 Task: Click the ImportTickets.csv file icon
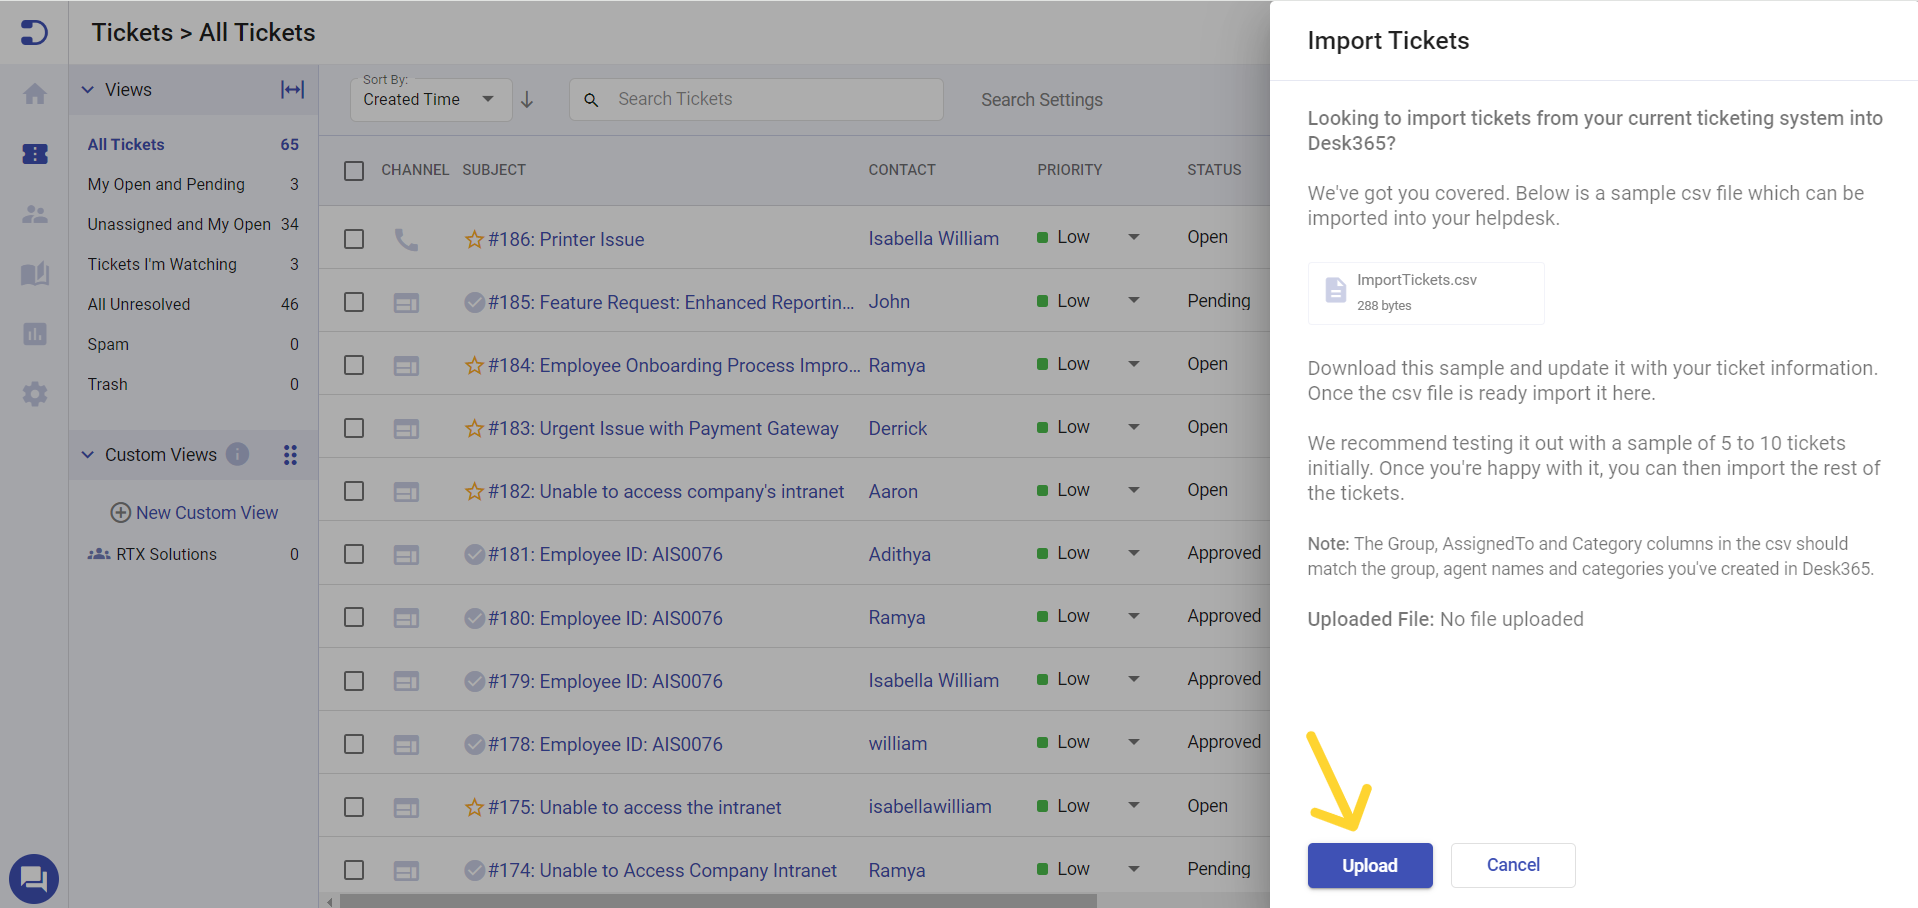point(1335,290)
